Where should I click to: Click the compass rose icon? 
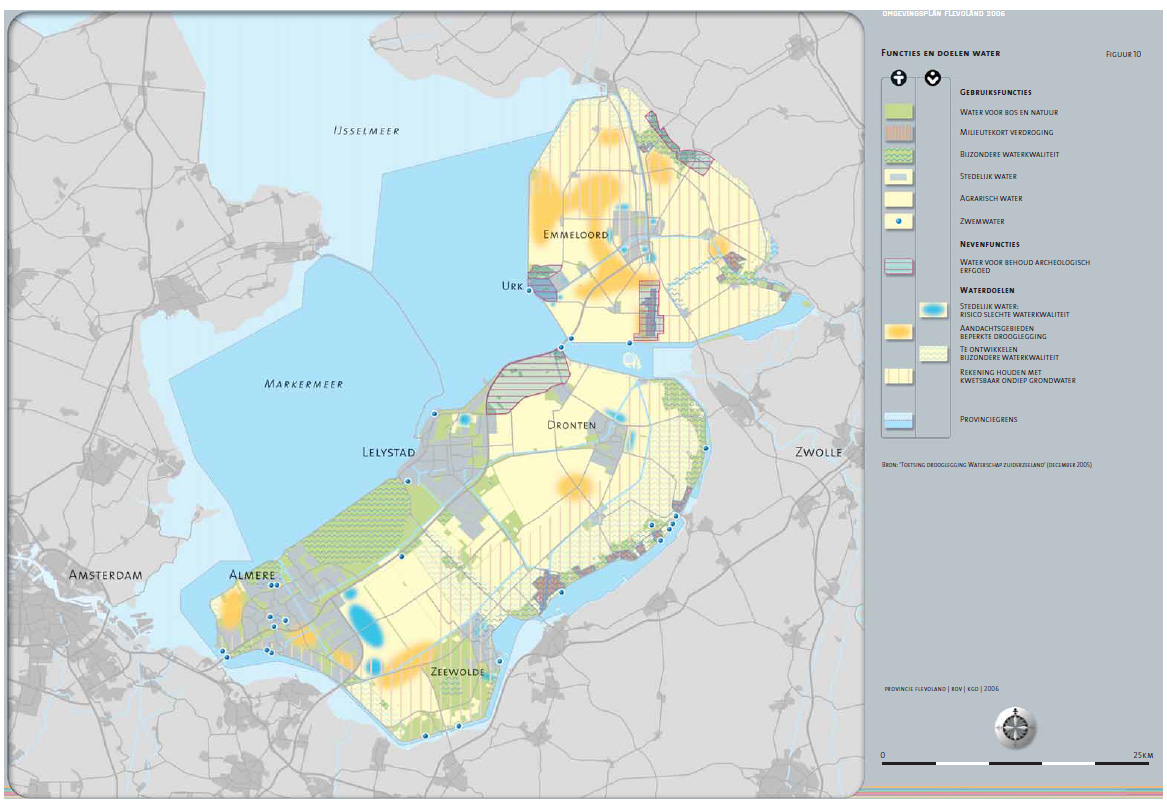point(1016,726)
